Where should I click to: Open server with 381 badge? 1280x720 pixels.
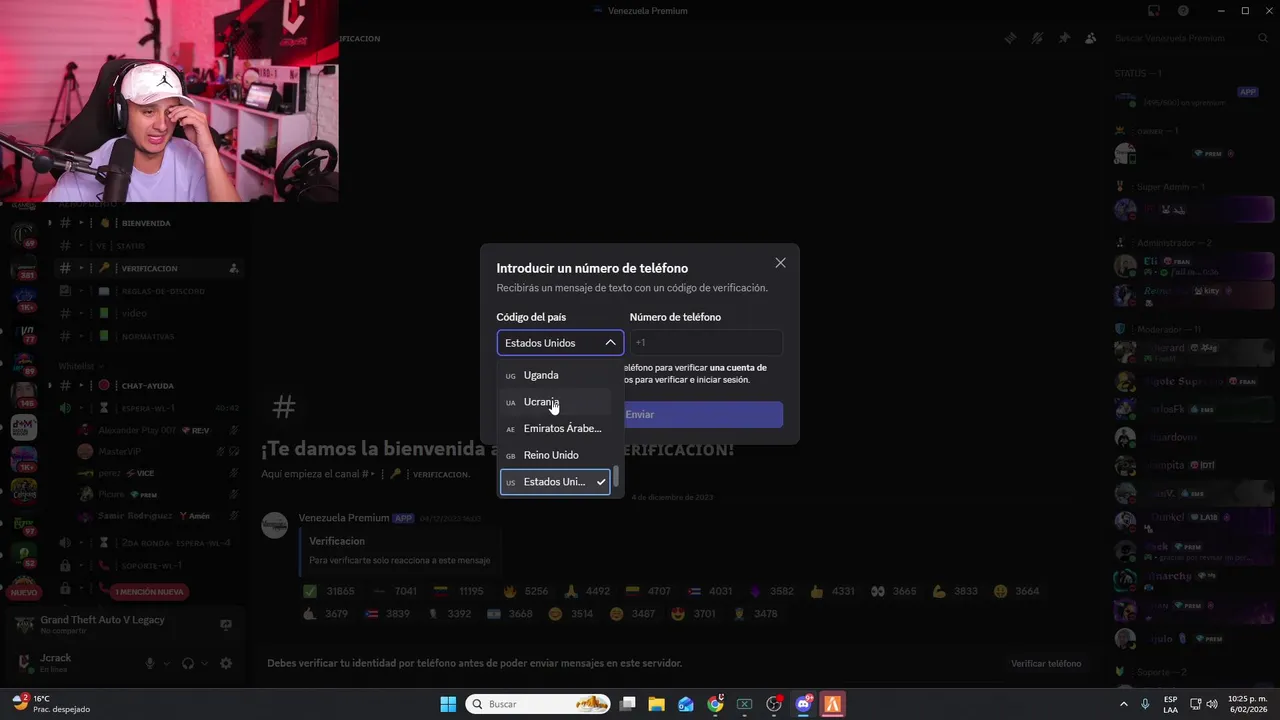pyautogui.click(x=23, y=270)
